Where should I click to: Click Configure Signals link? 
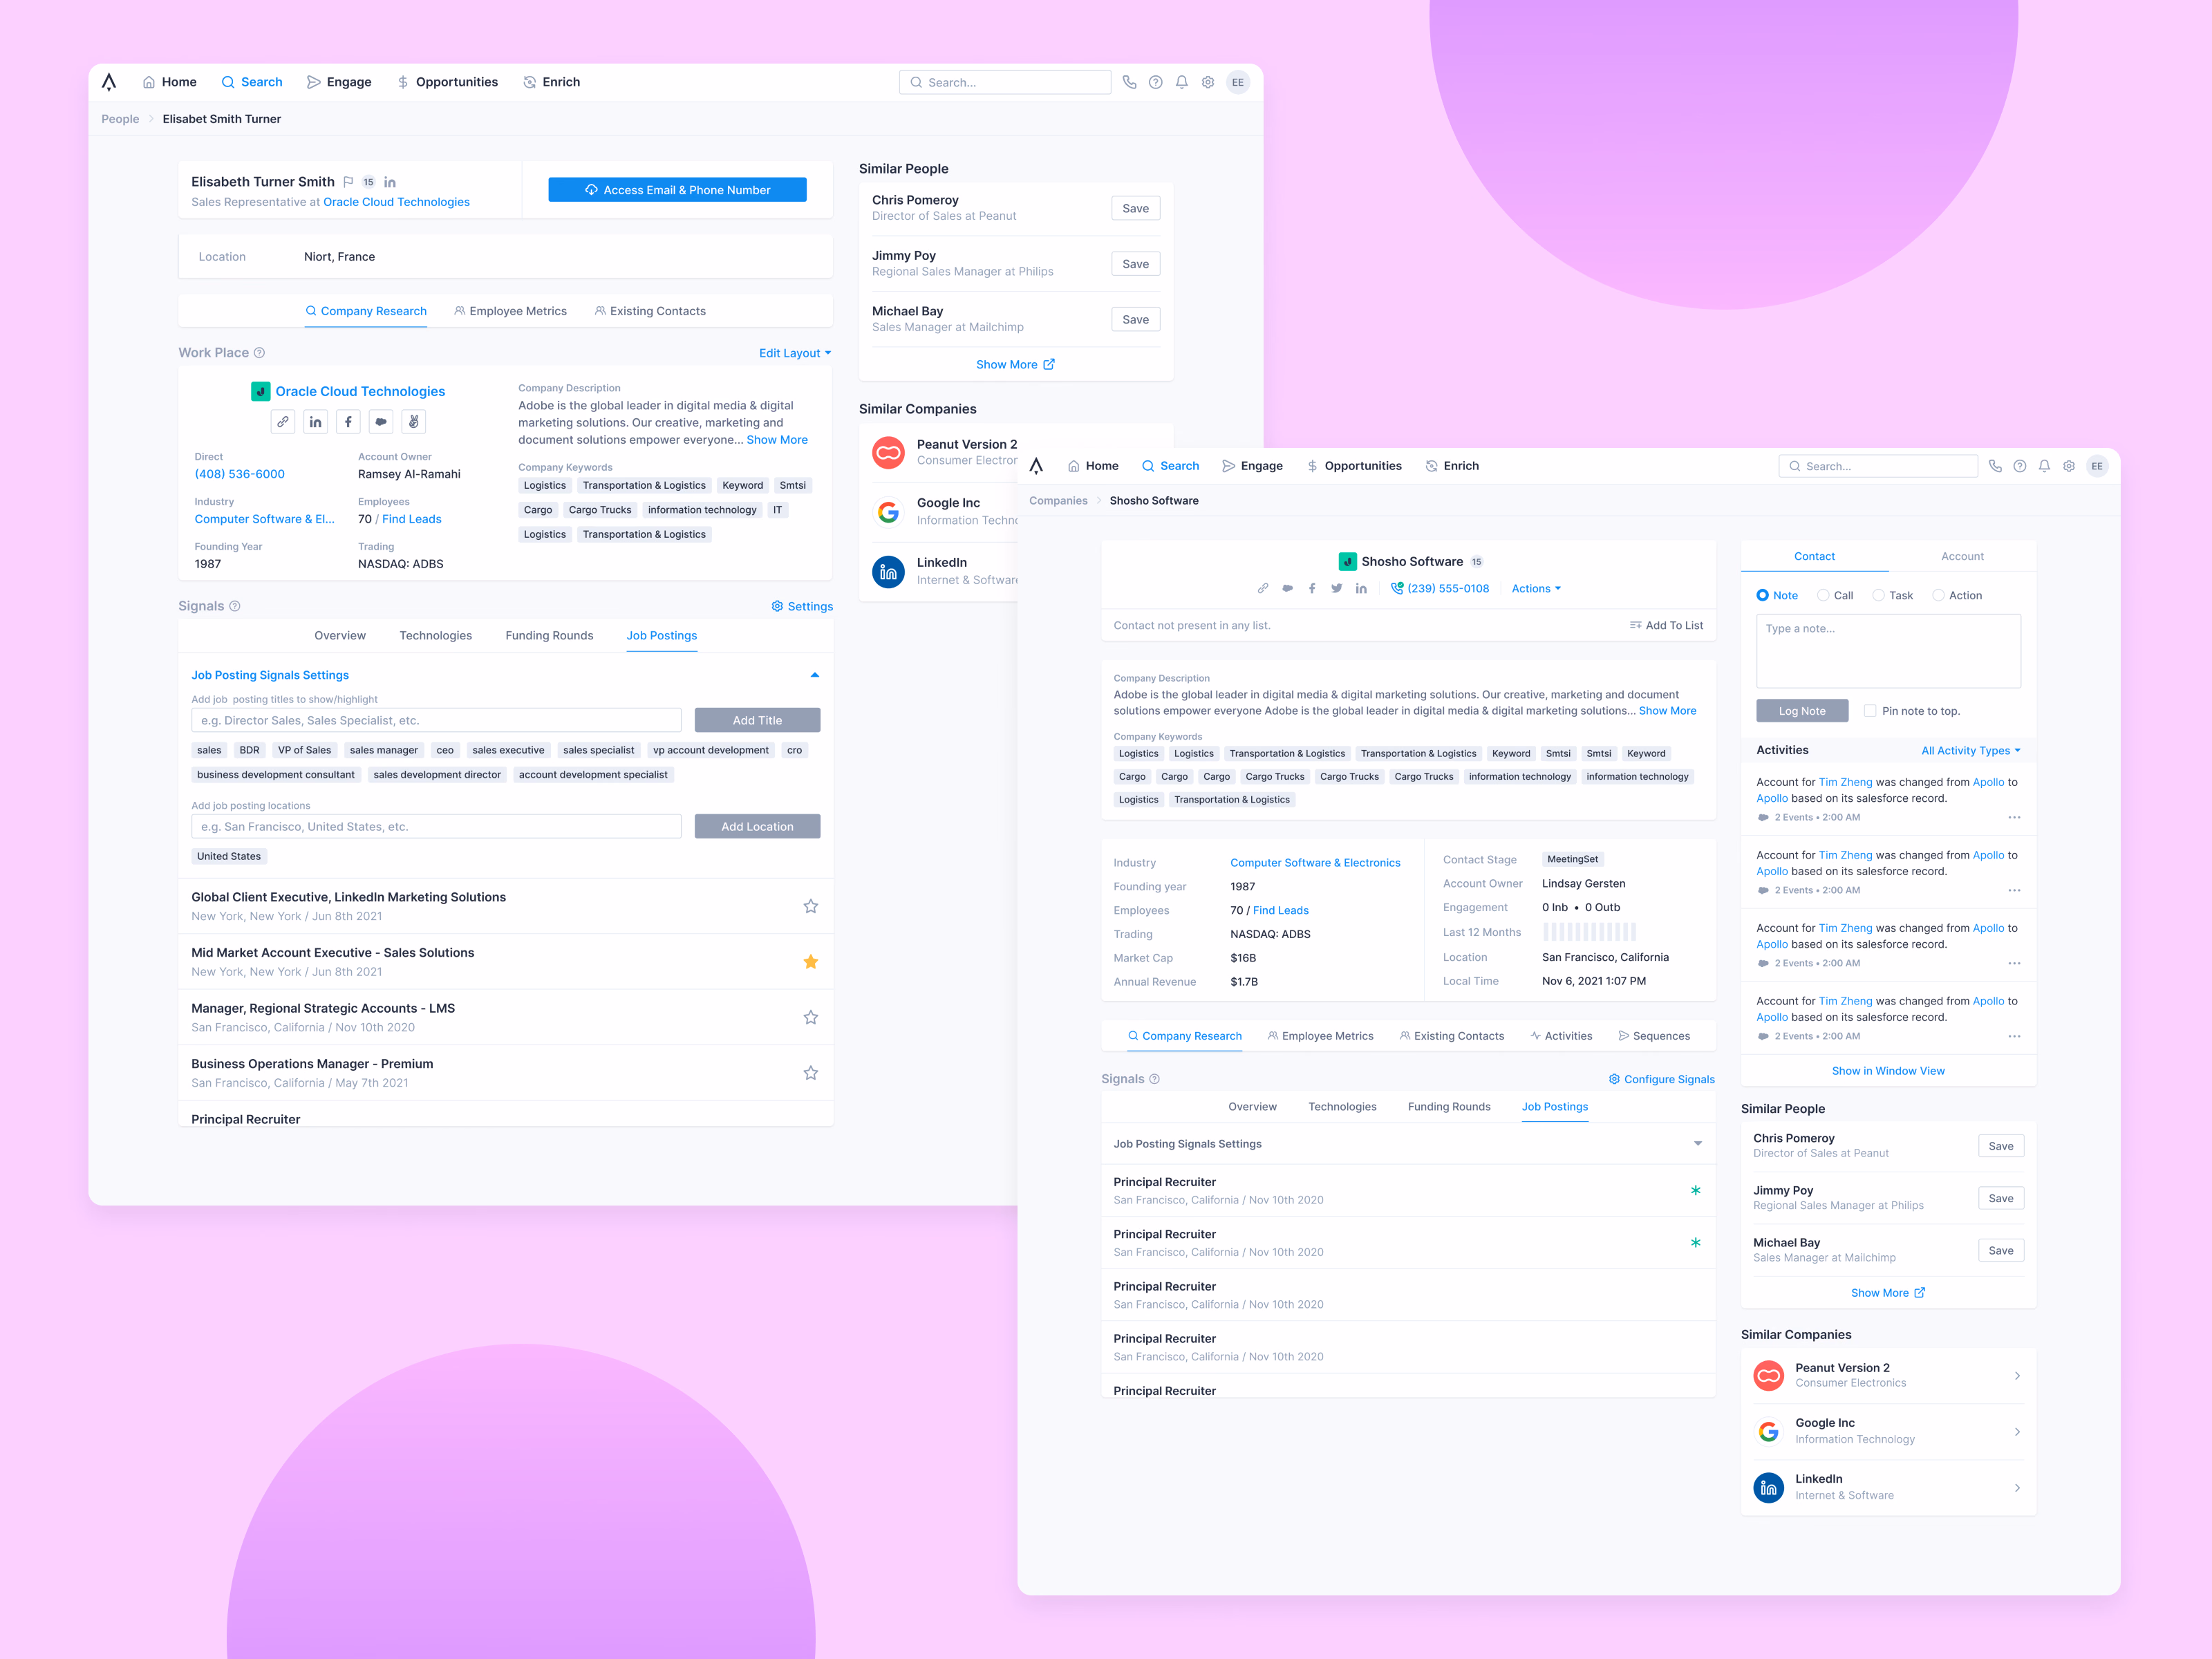pos(1661,1079)
